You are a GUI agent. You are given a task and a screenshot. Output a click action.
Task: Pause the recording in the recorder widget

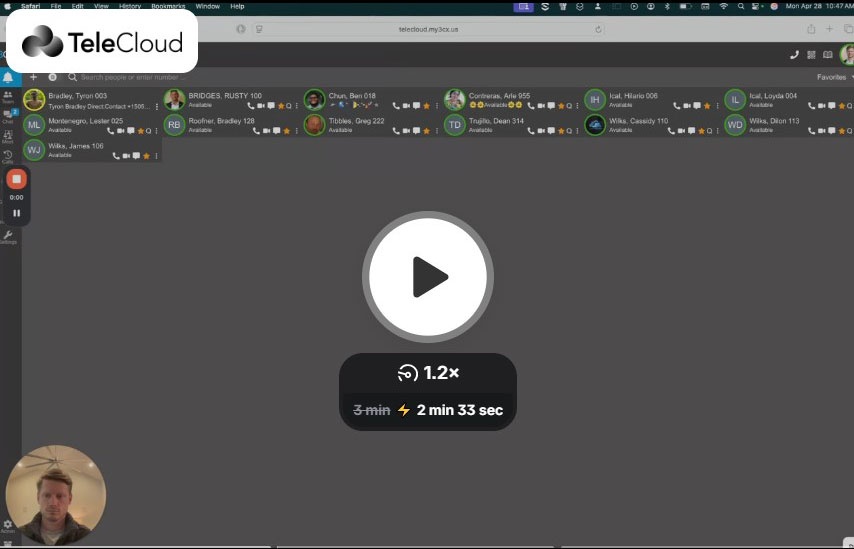pyautogui.click(x=16, y=213)
